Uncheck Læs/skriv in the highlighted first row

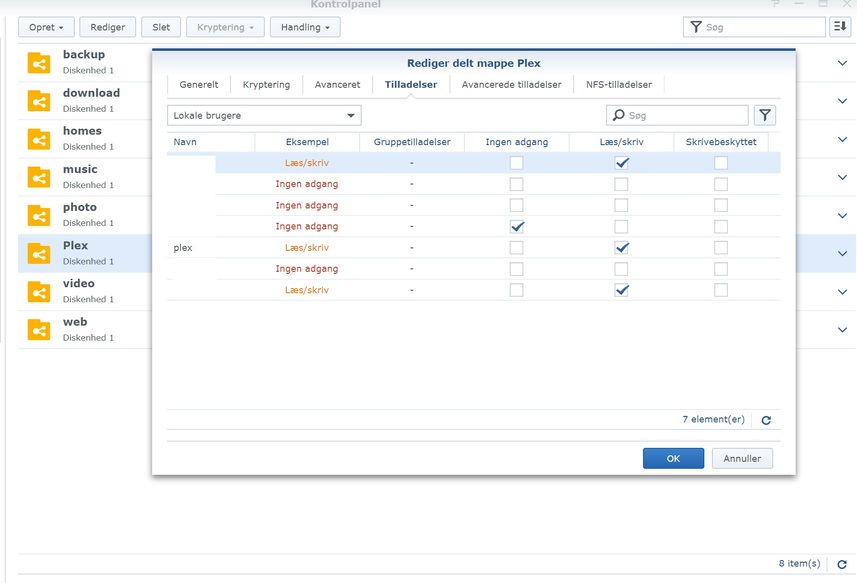(x=621, y=163)
